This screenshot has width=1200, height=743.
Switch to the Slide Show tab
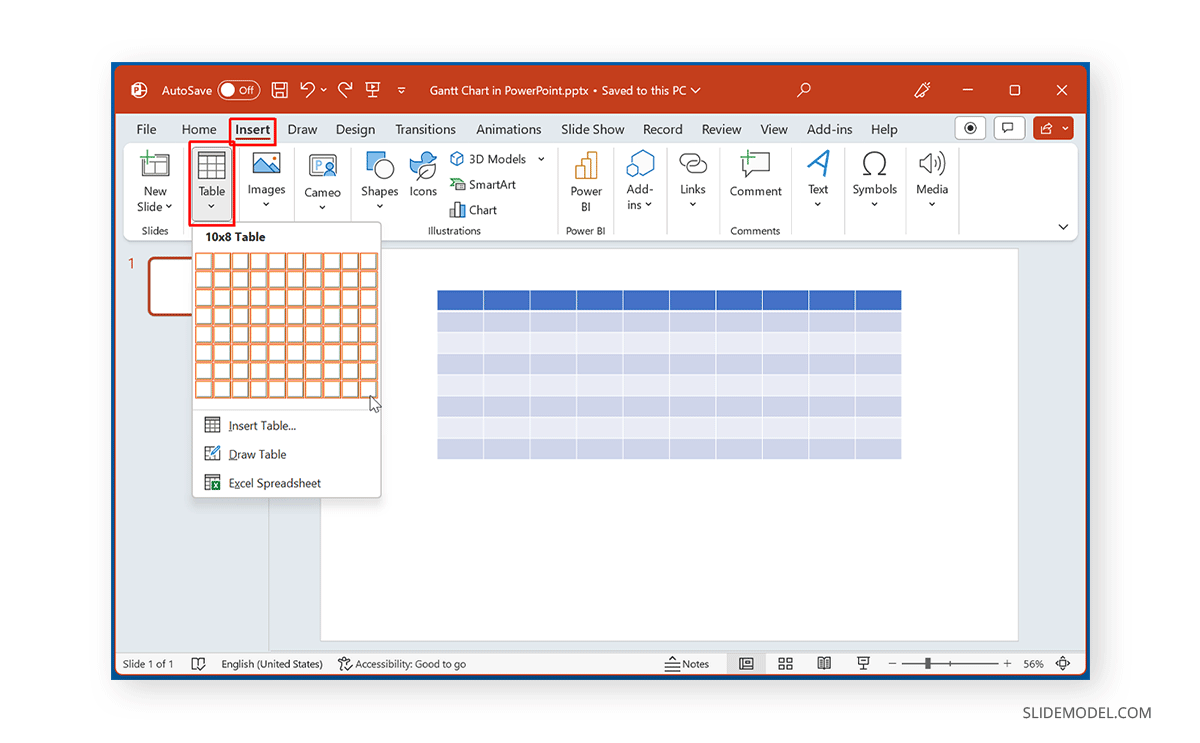592,129
